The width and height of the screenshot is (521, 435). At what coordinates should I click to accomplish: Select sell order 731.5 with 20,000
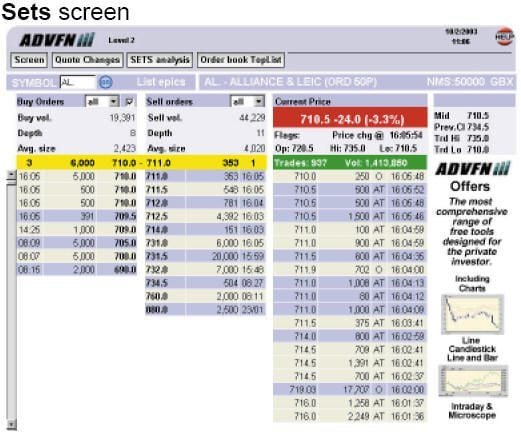pyautogui.click(x=206, y=256)
